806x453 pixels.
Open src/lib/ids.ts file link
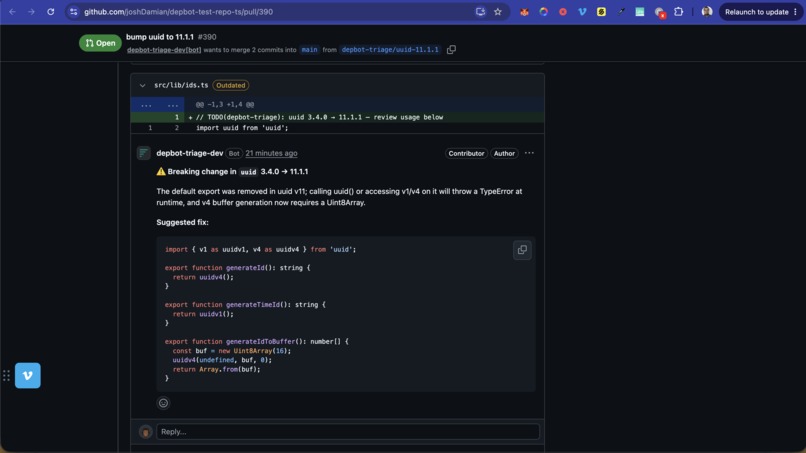tap(181, 85)
